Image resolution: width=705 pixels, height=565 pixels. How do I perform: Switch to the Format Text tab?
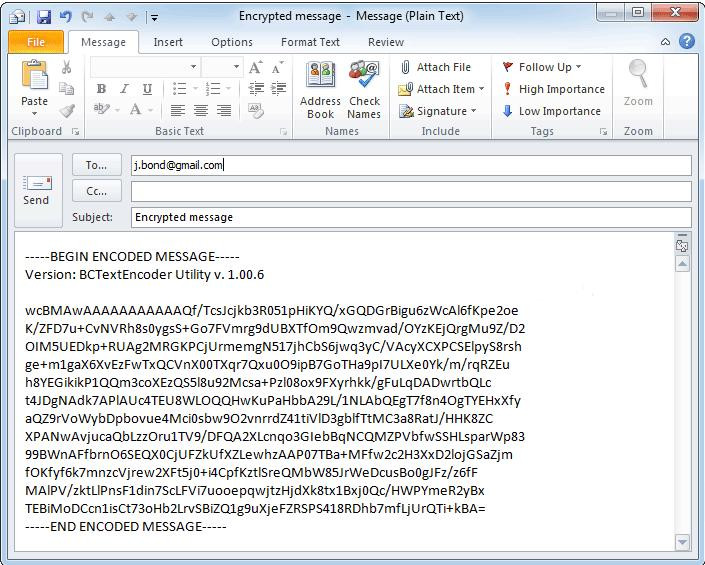tap(310, 42)
